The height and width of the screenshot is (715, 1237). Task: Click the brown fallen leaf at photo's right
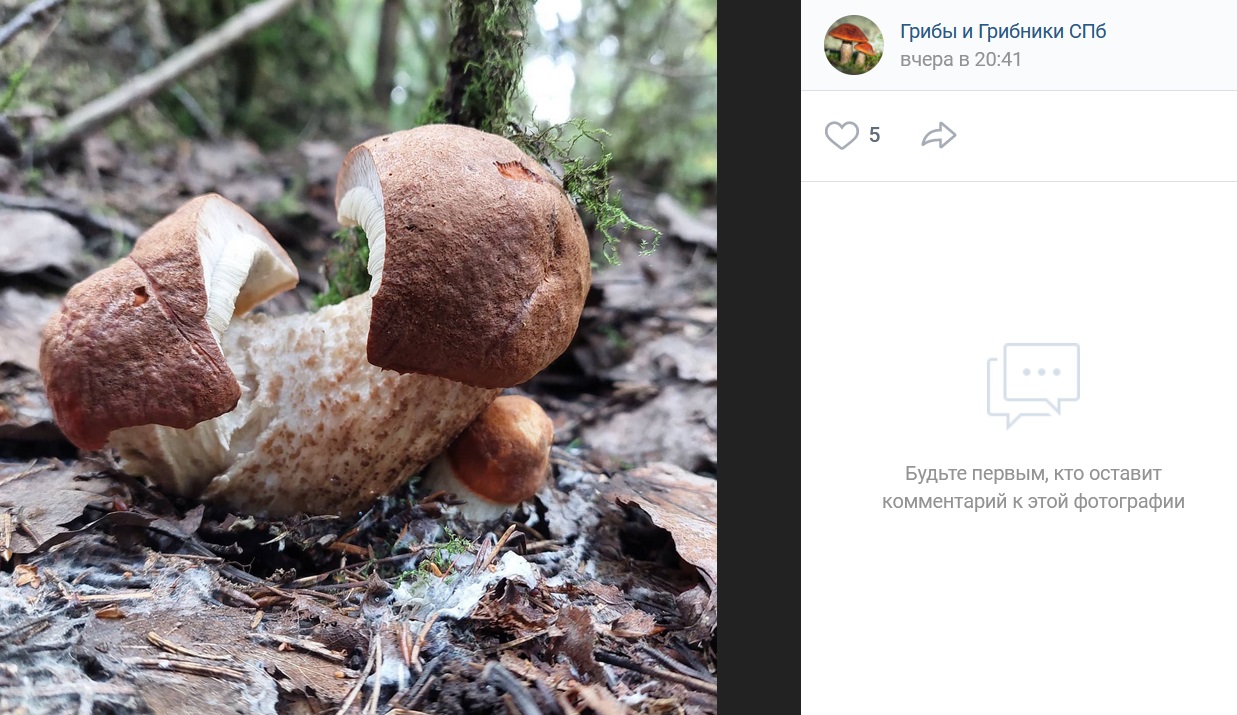pyautogui.click(x=670, y=510)
